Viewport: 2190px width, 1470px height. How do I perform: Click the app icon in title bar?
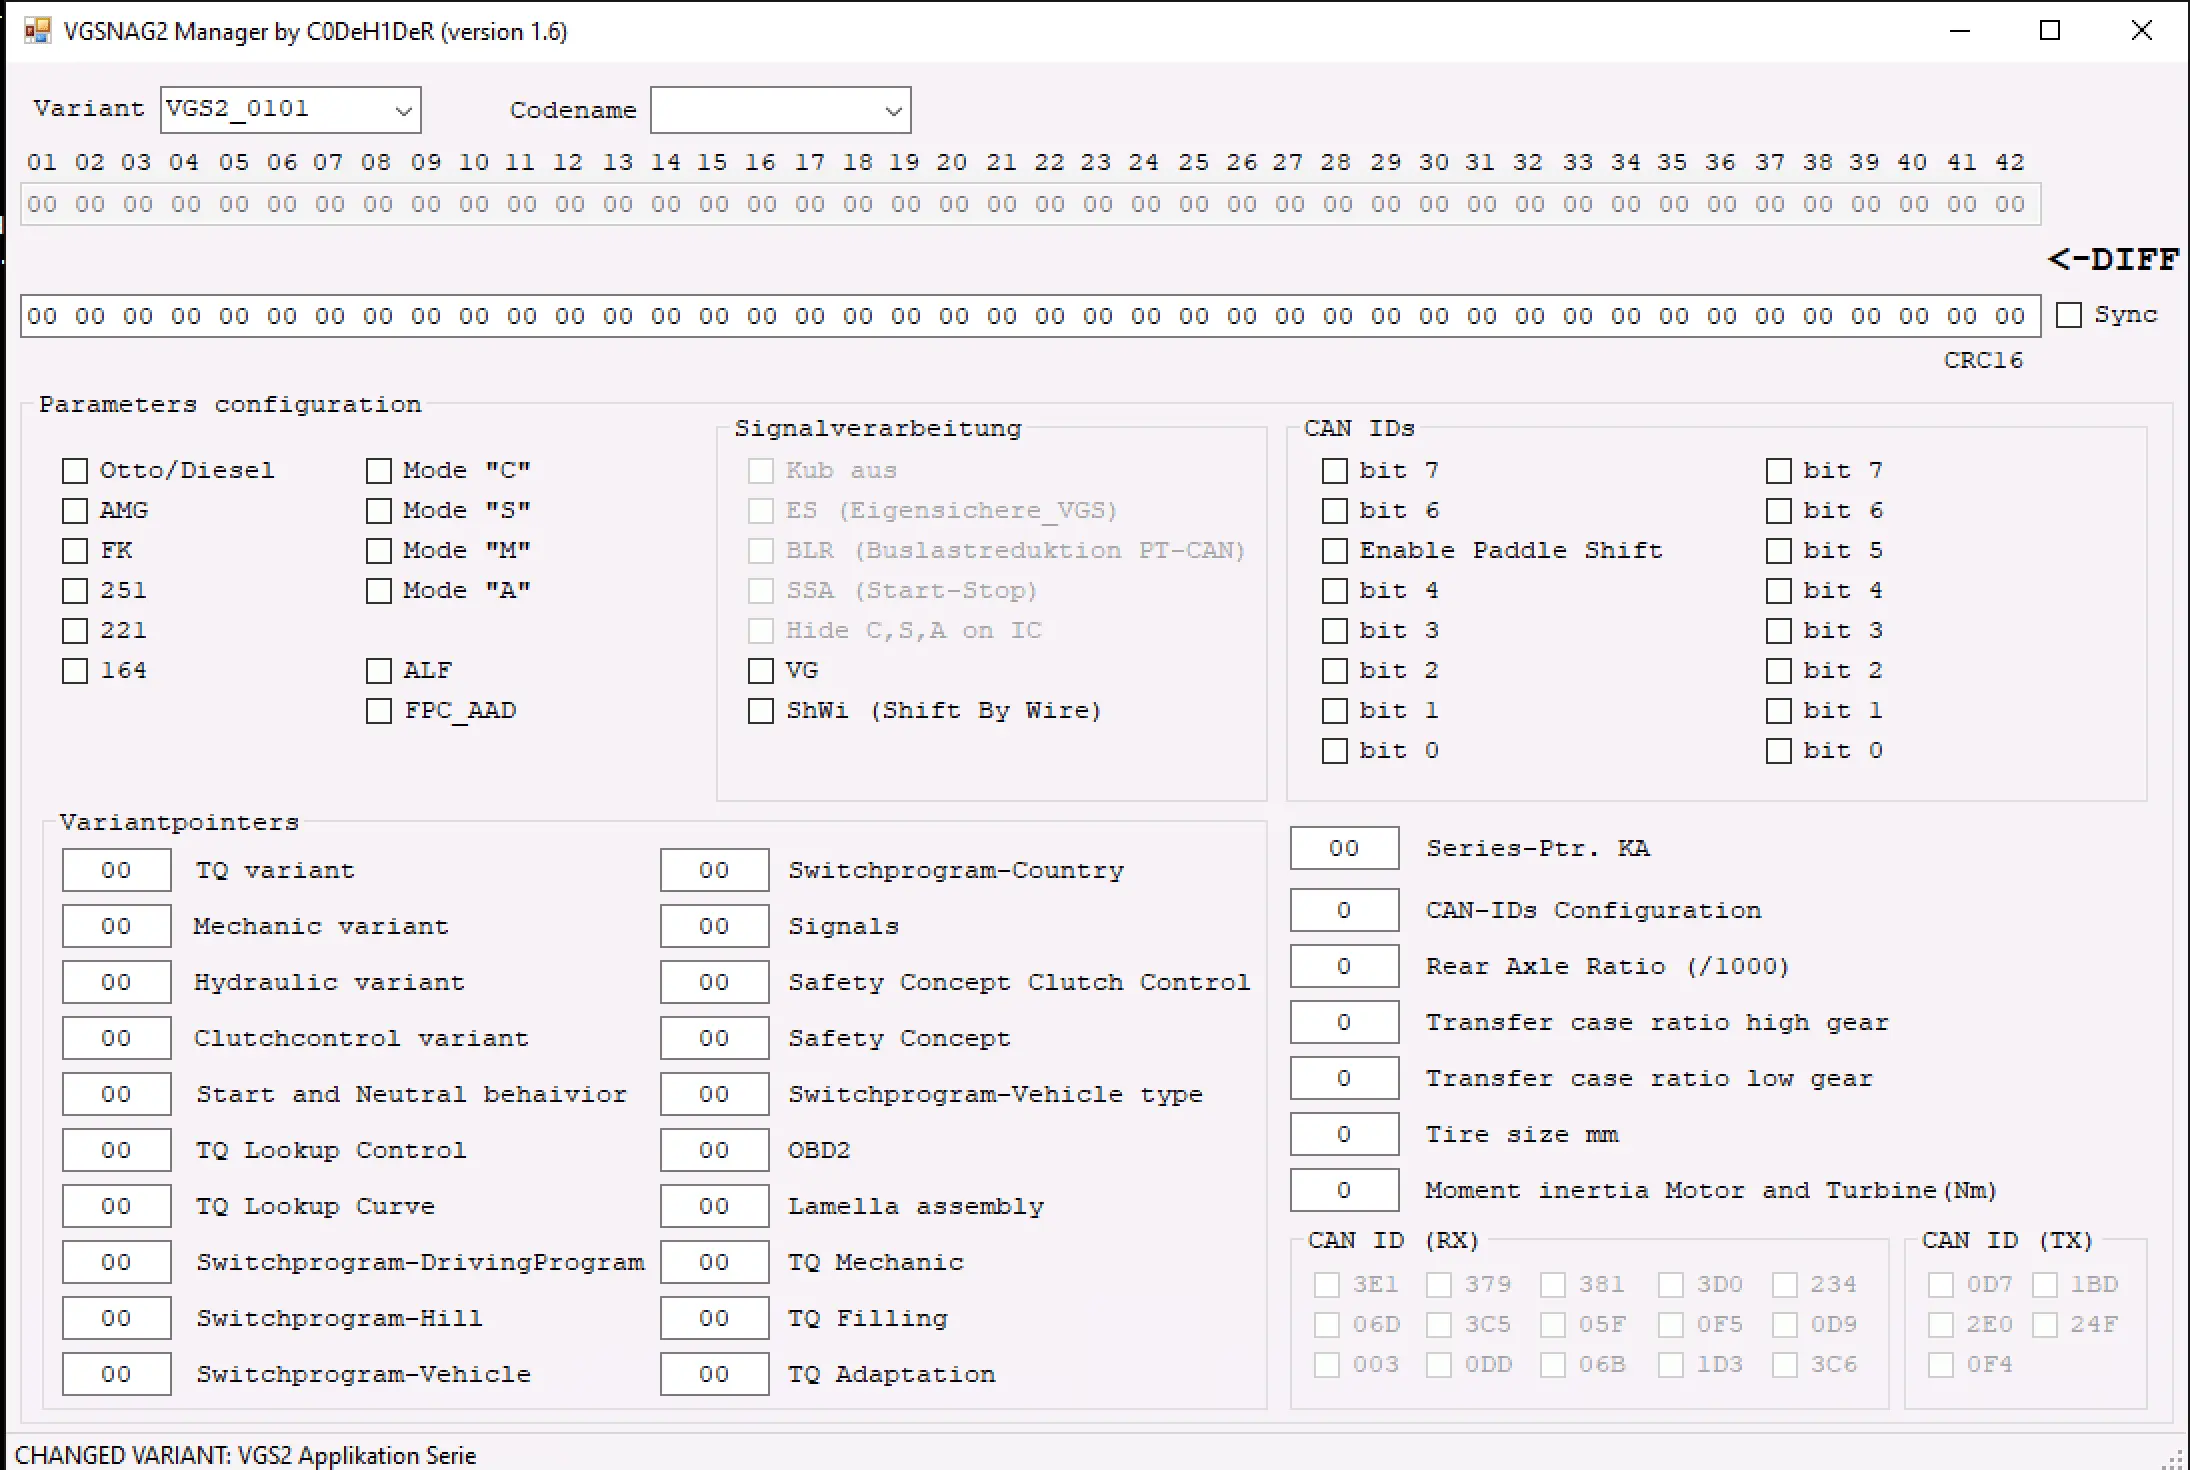[x=37, y=31]
